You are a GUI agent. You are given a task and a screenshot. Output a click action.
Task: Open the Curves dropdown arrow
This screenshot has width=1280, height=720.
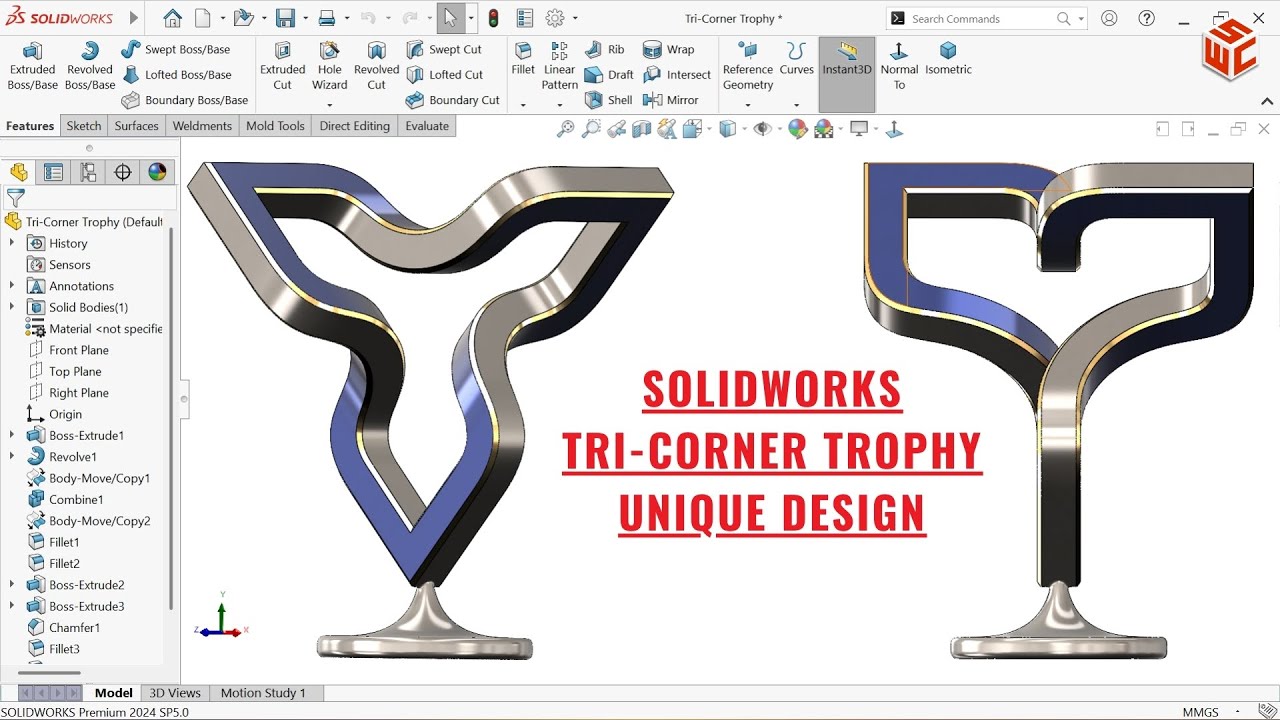pos(797,105)
